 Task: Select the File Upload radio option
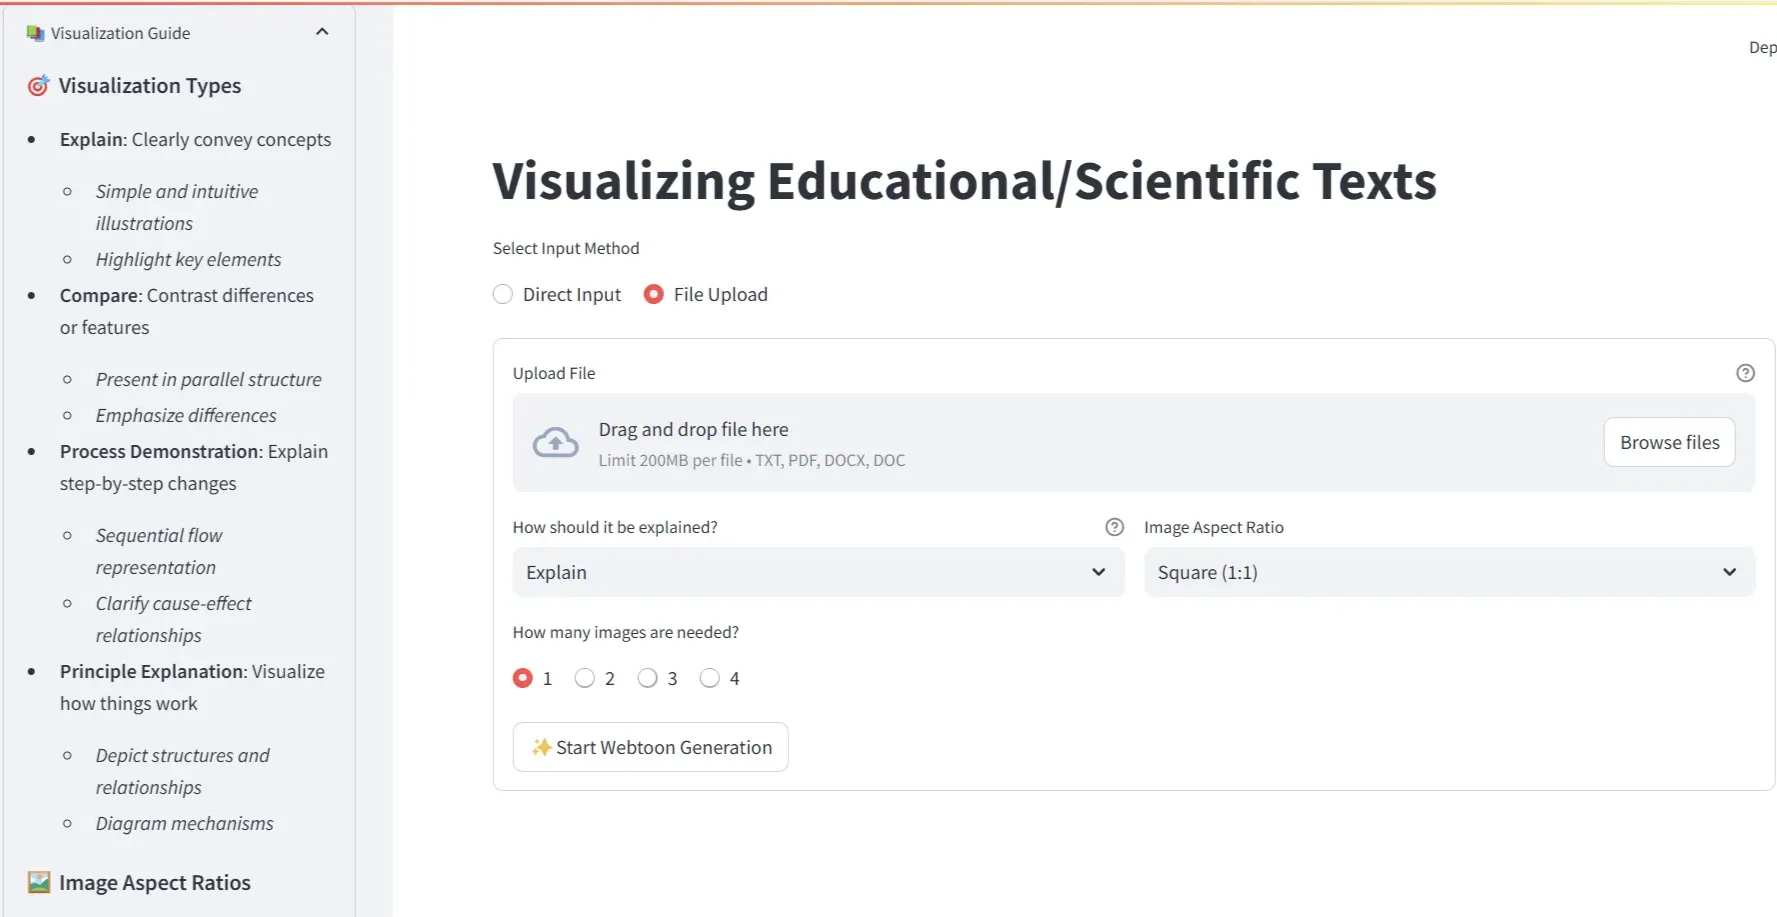[x=653, y=294]
